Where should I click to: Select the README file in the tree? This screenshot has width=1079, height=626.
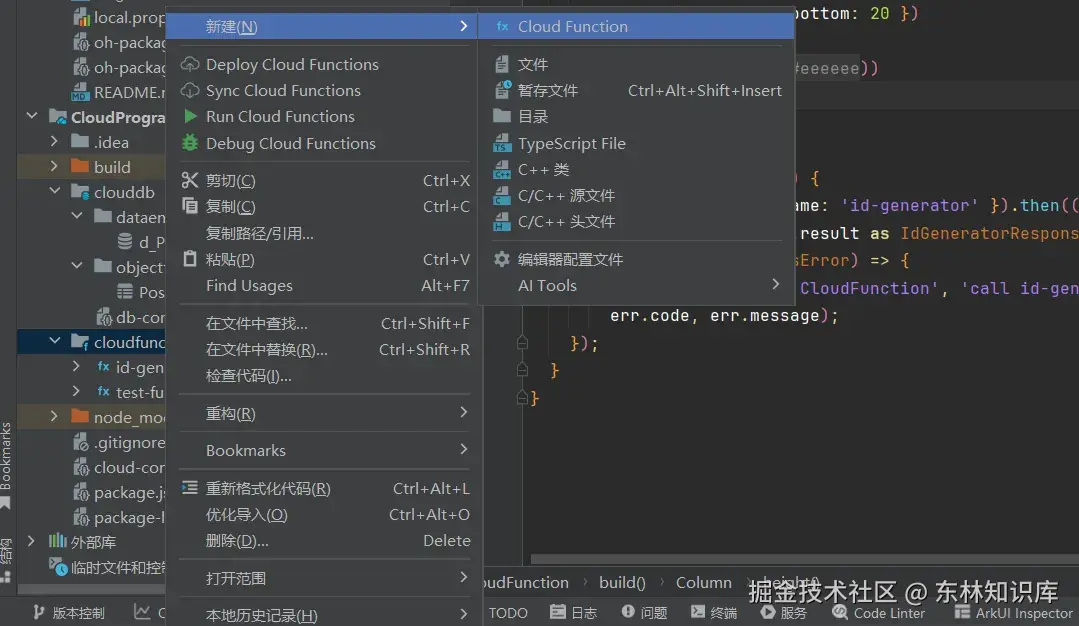[x=119, y=92]
